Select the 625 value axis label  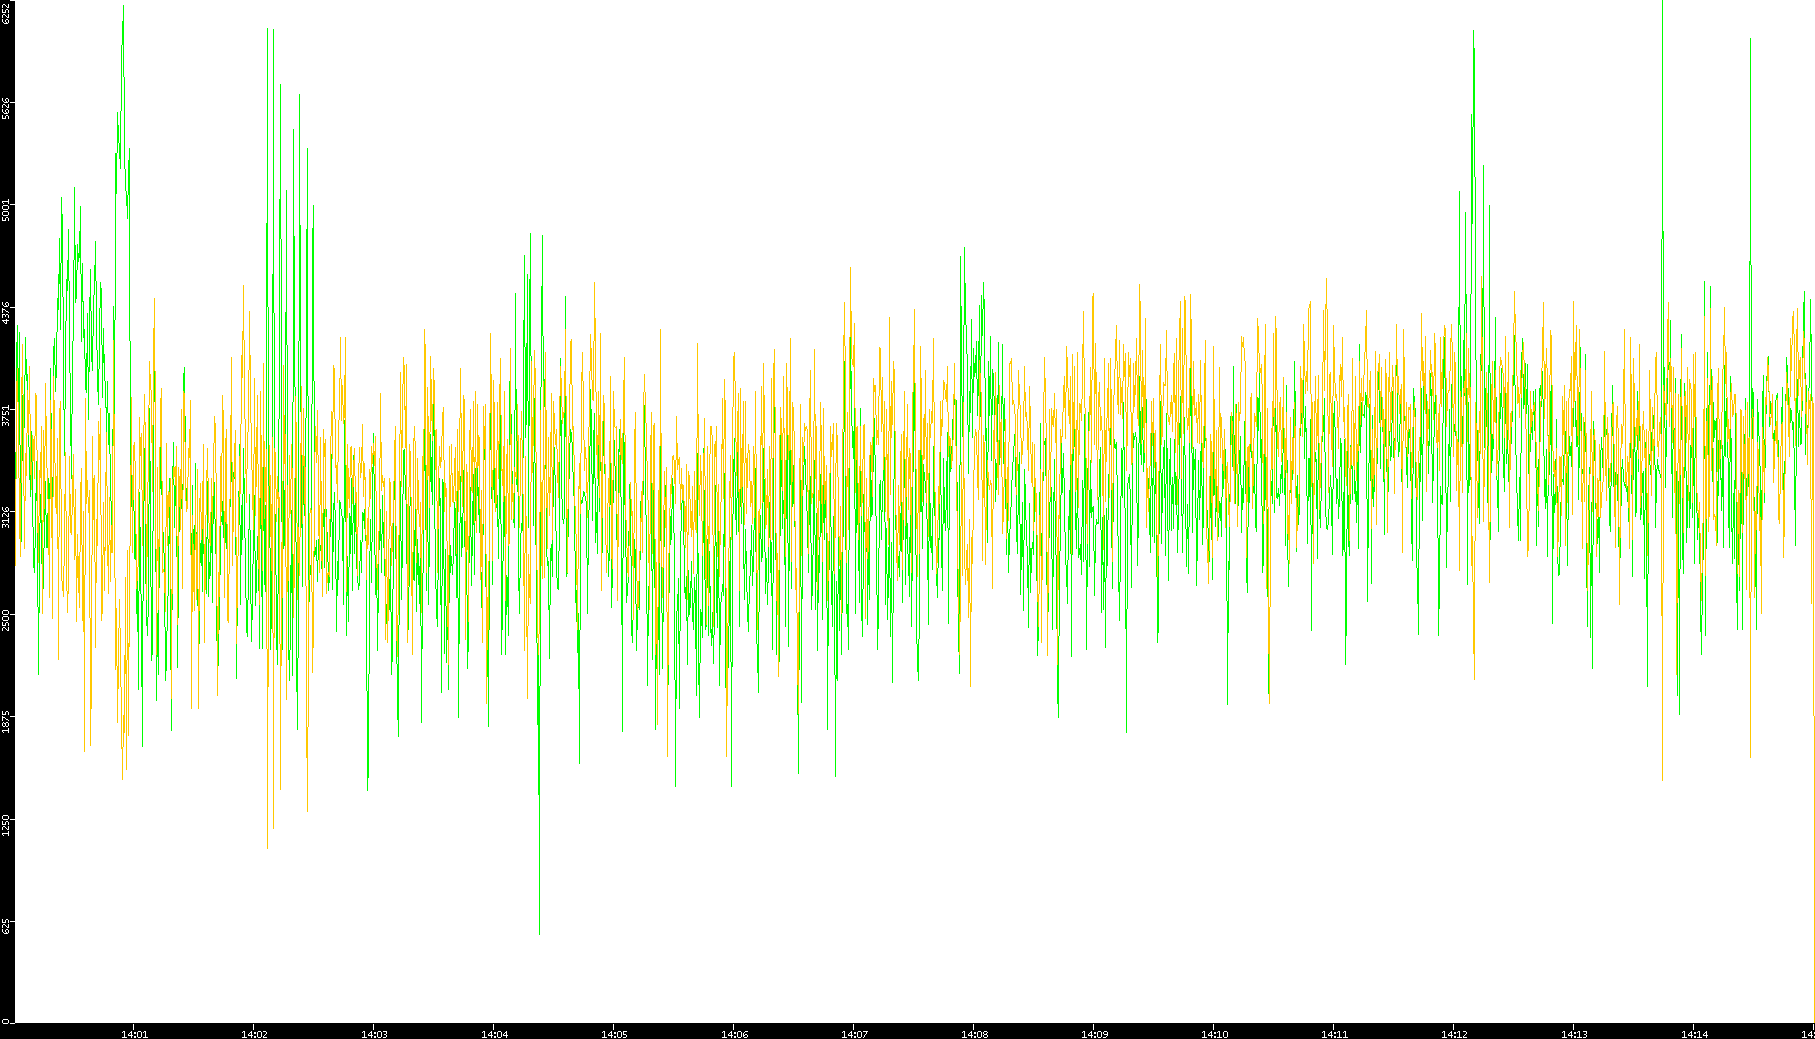(6, 927)
